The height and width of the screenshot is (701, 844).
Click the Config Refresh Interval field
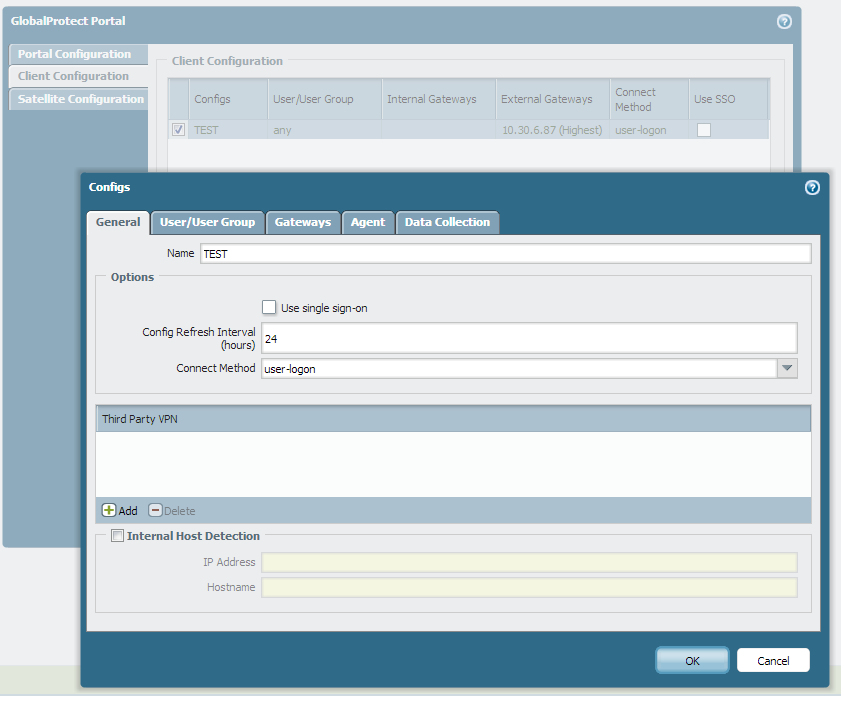528,339
